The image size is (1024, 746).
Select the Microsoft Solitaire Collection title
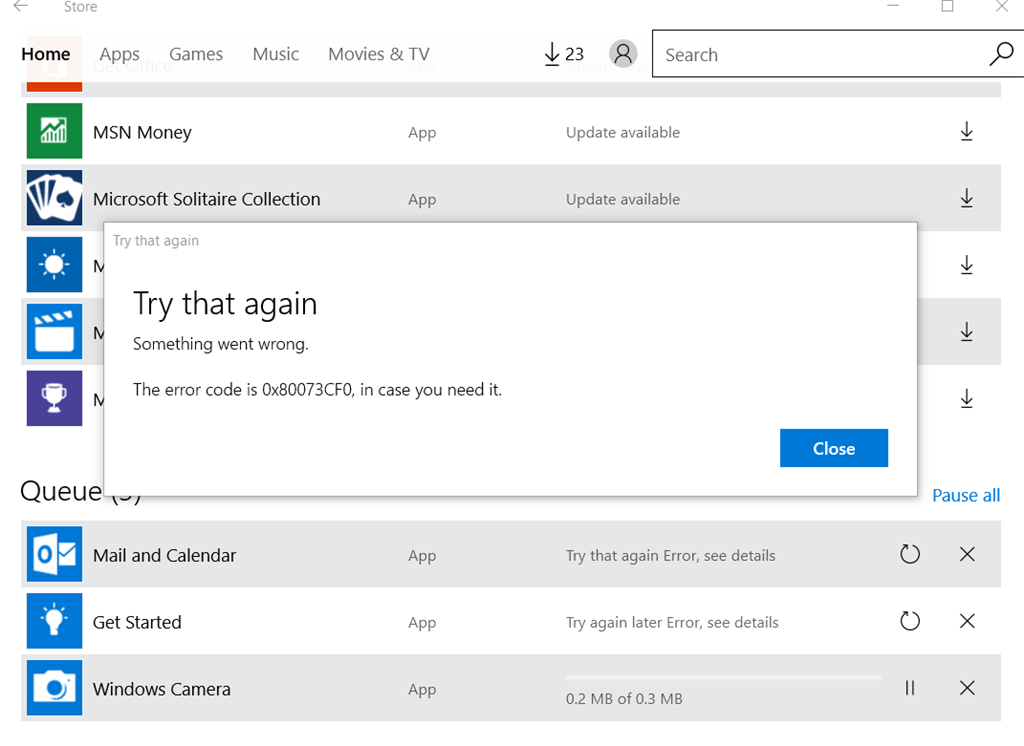click(x=206, y=199)
